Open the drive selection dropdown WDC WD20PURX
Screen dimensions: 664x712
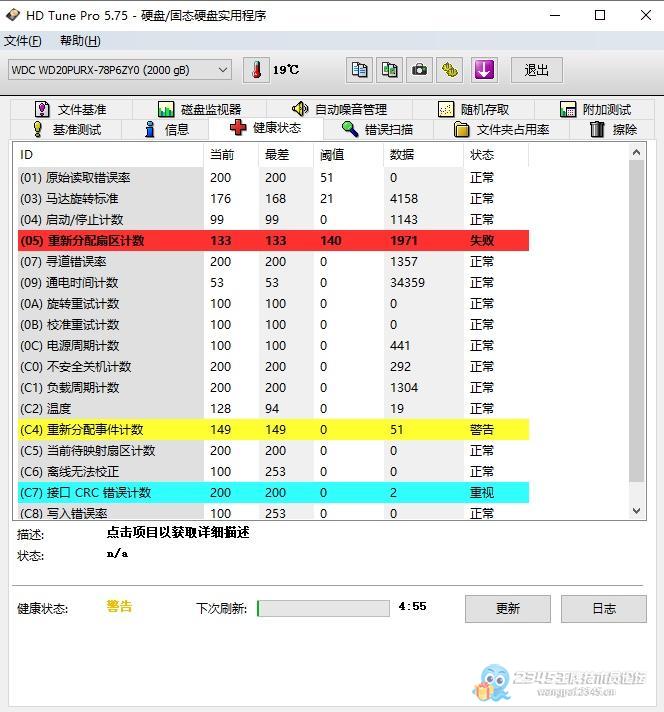click(x=119, y=70)
